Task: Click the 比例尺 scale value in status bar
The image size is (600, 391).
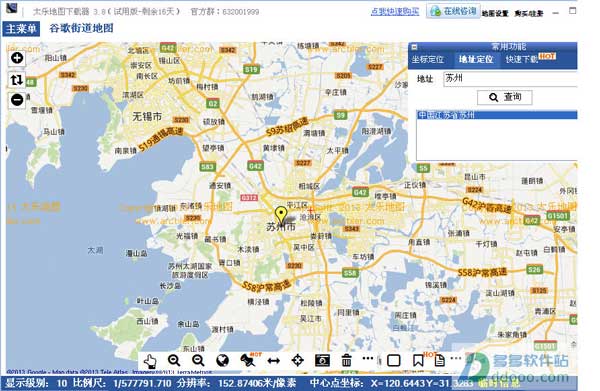Action: point(122,383)
